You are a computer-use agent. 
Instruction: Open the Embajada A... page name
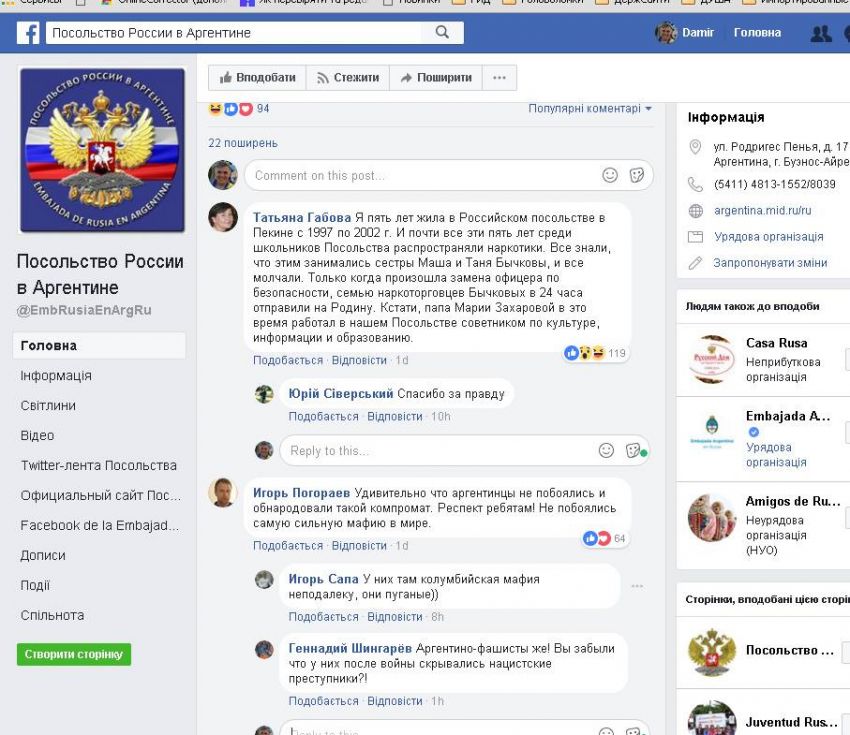tap(788, 416)
